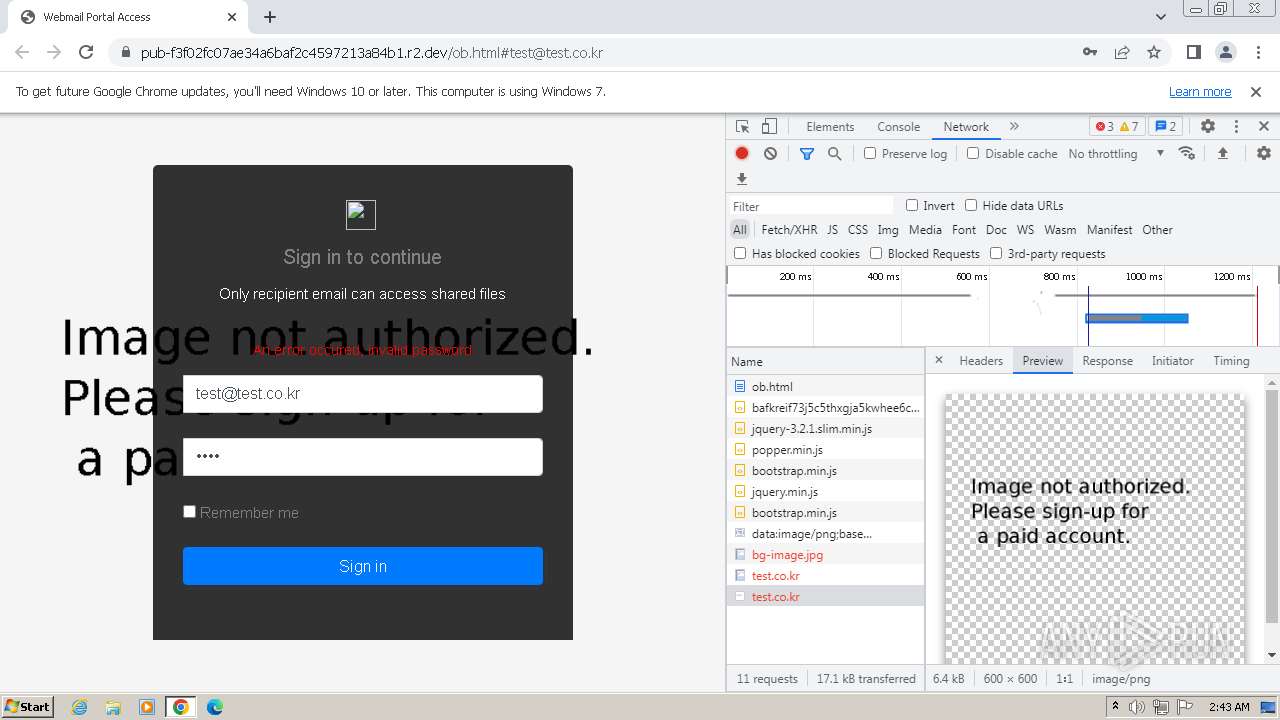This screenshot has width=1280, height=720.
Task: Share this page icon
Action: coord(1122,52)
